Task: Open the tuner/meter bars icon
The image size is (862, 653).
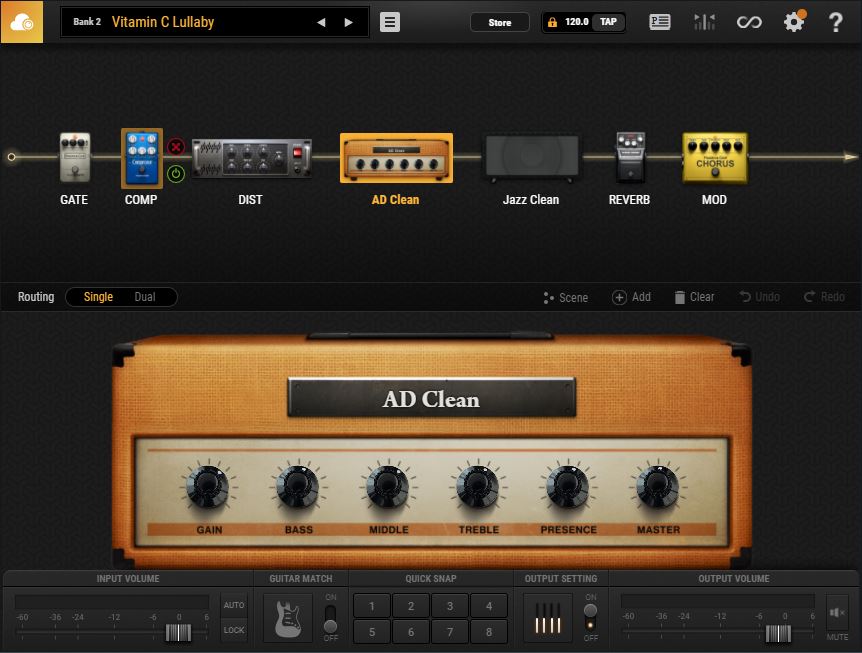Action: coord(704,22)
